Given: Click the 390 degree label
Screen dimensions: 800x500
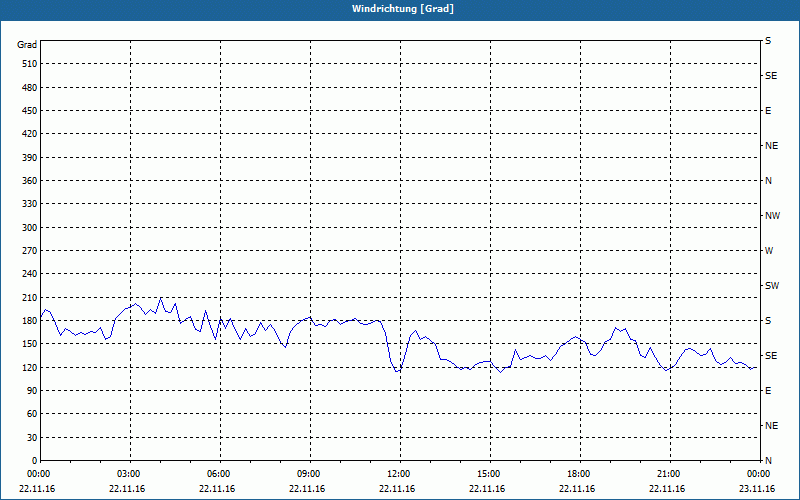Looking at the screenshot, I should coord(30,158).
